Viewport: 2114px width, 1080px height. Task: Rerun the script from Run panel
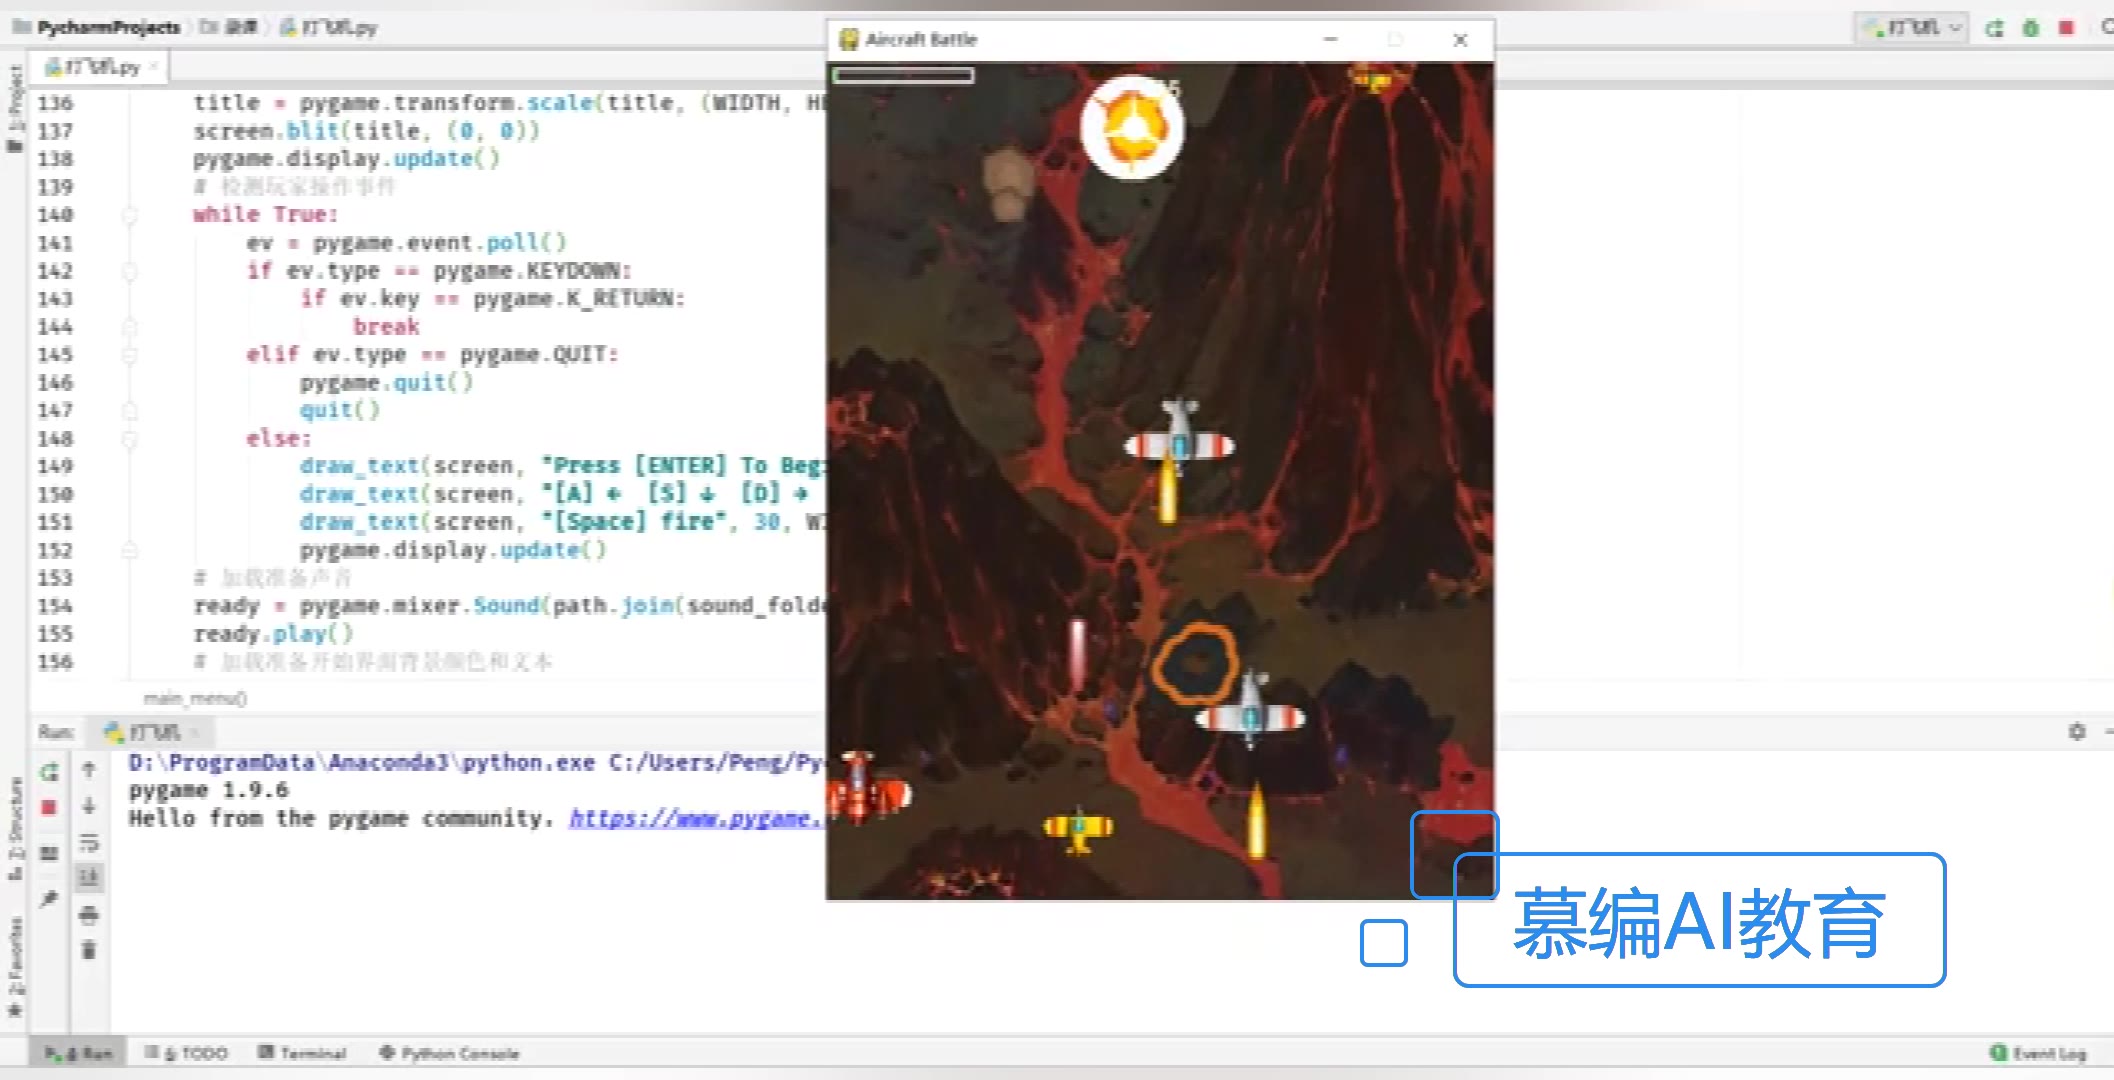[x=49, y=772]
